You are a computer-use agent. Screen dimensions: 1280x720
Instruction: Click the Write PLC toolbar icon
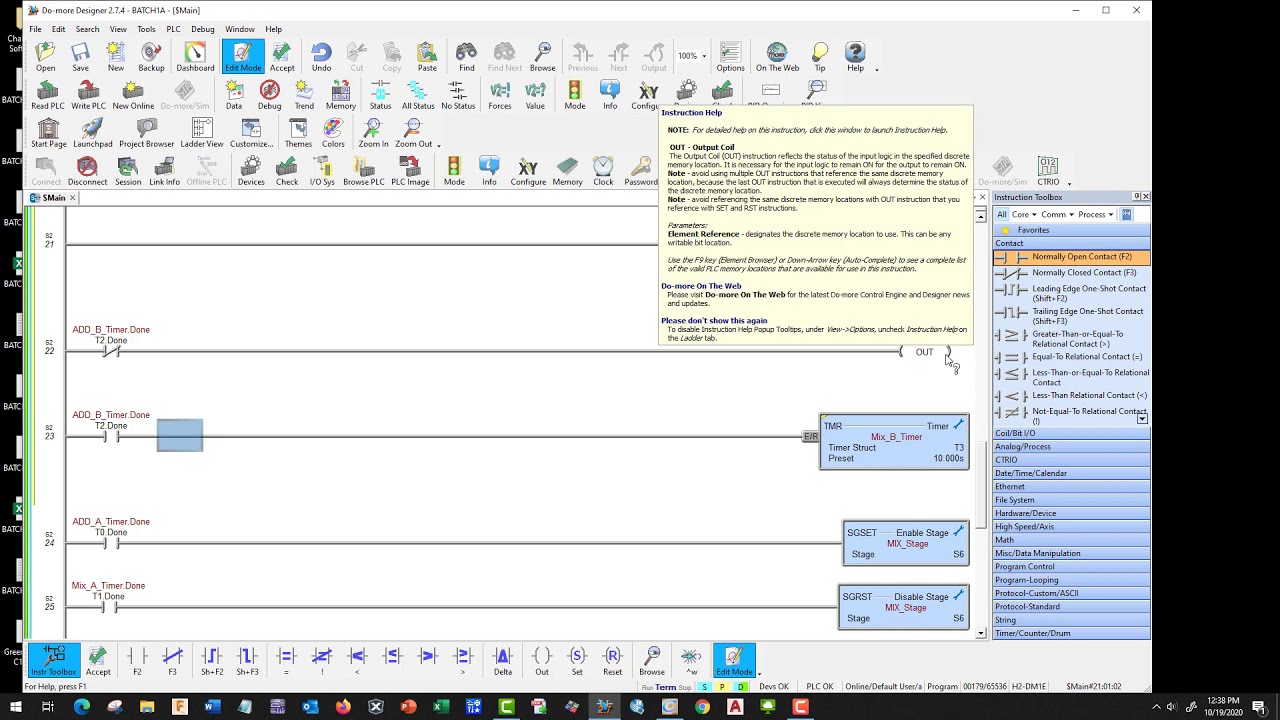[88, 96]
